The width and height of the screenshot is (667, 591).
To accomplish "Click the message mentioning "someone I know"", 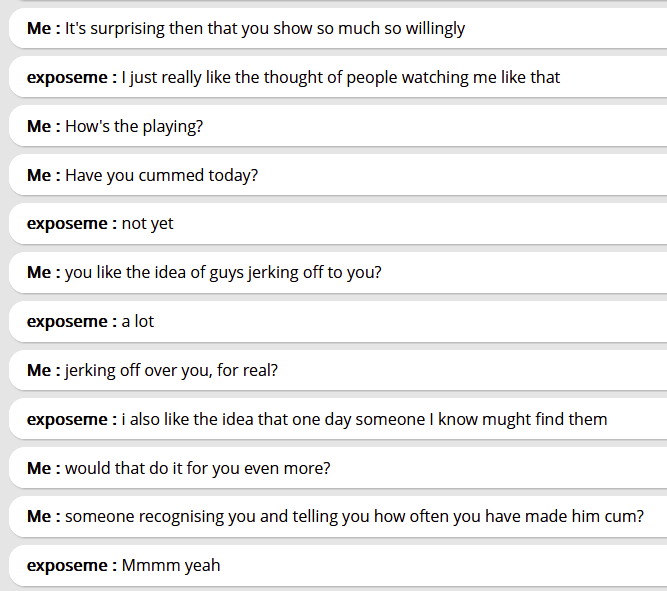I will (364, 419).
